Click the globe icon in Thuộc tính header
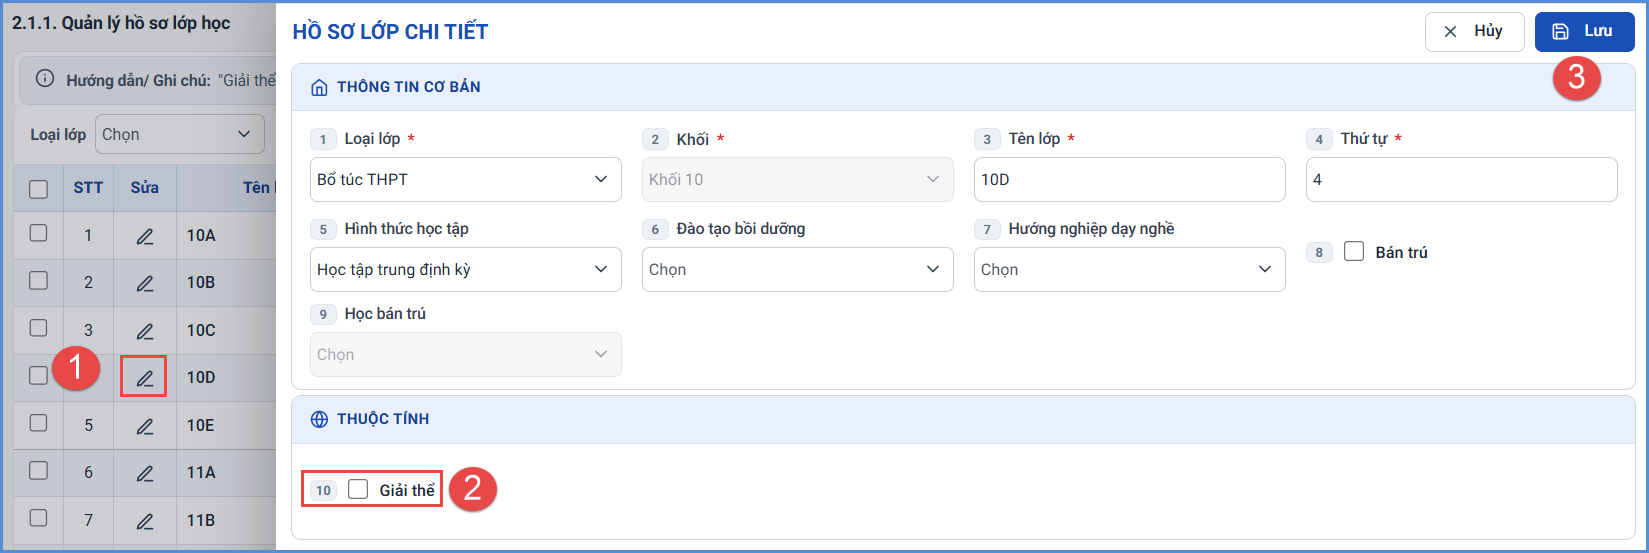The height and width of the screenshot is (553, 1649). click(x=319, y=419)
